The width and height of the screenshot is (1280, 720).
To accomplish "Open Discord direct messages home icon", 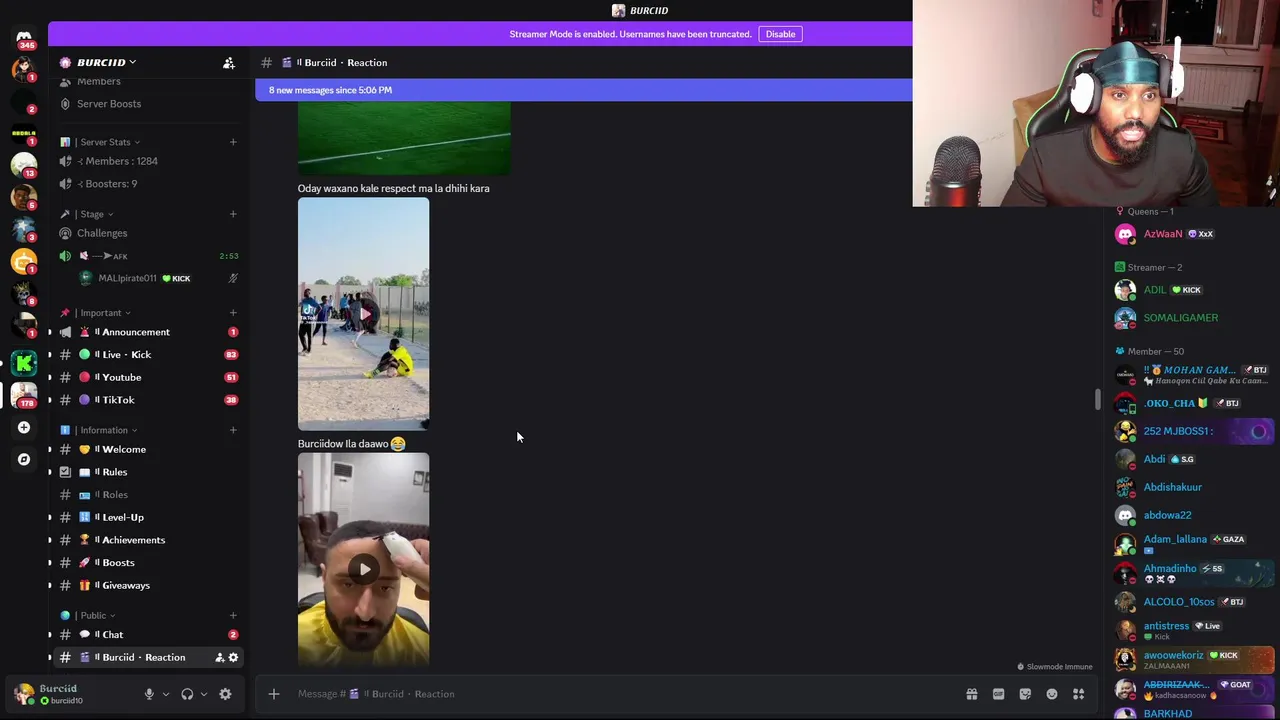I will point(24,38).
